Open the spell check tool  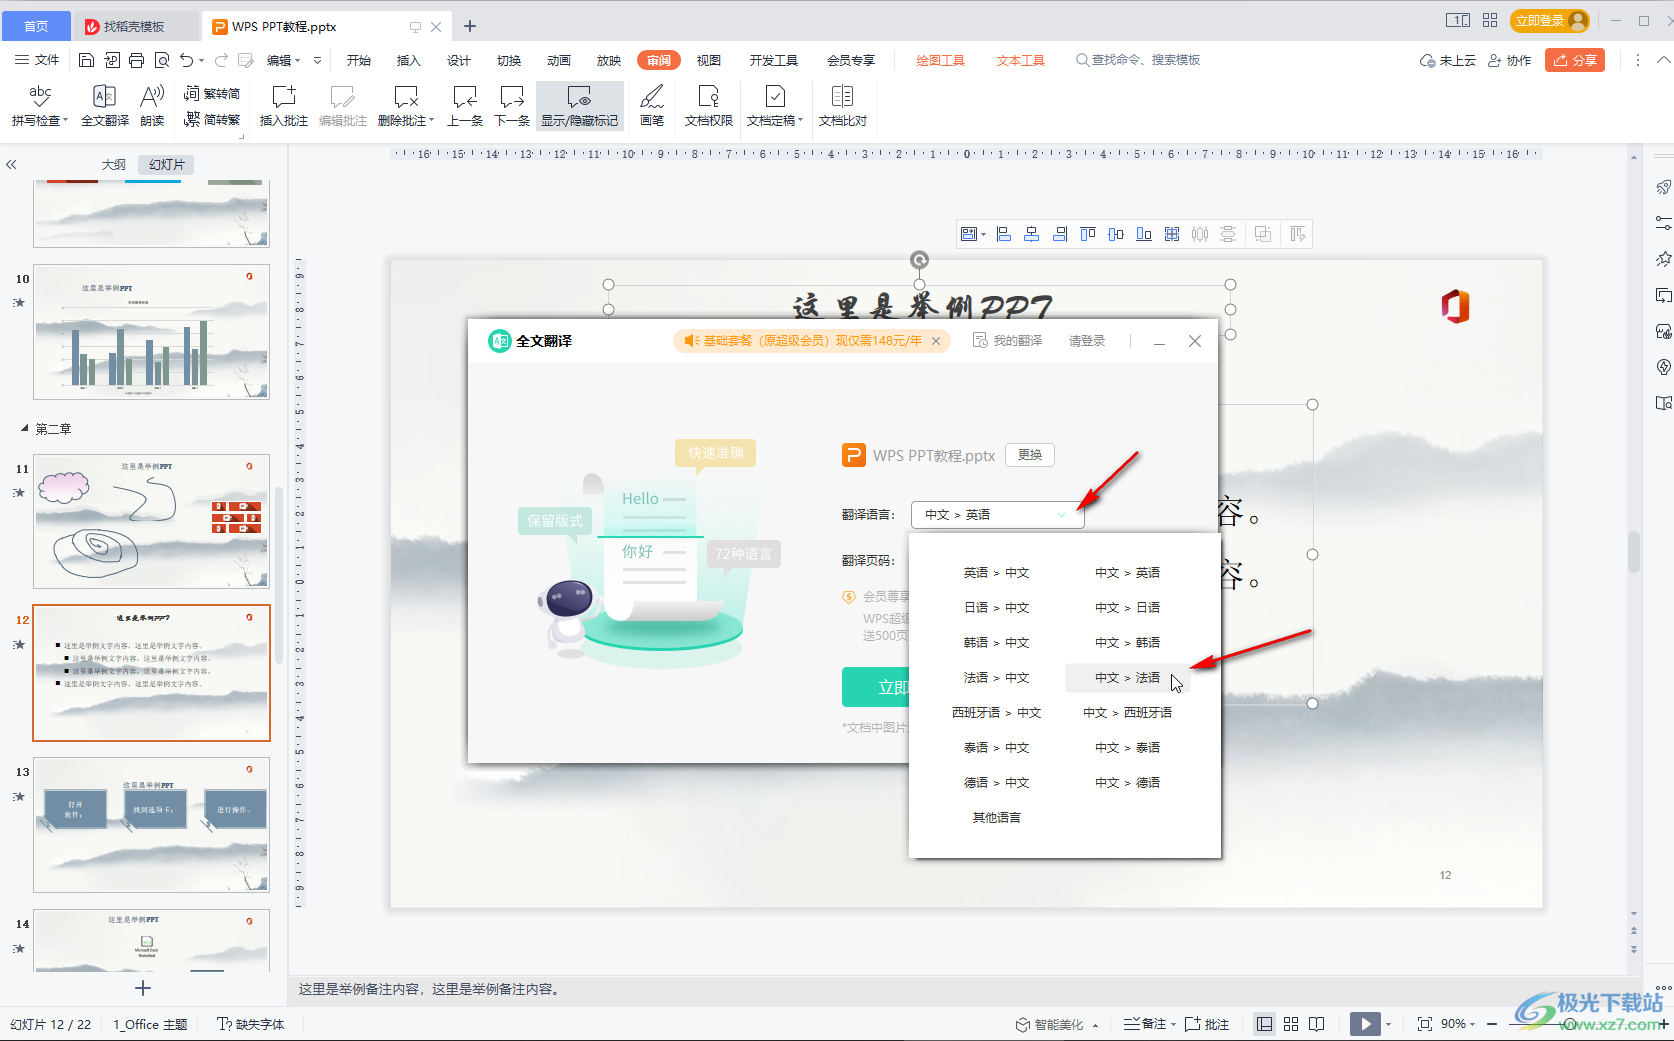[39, 105]
